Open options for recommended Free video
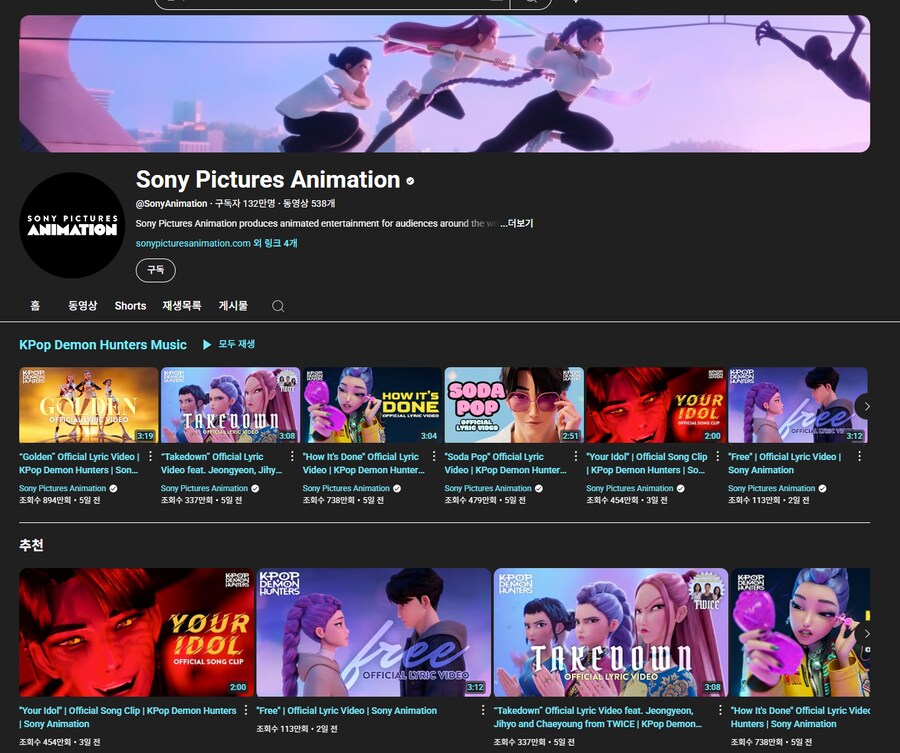The image size is (900, 753). 483,710
